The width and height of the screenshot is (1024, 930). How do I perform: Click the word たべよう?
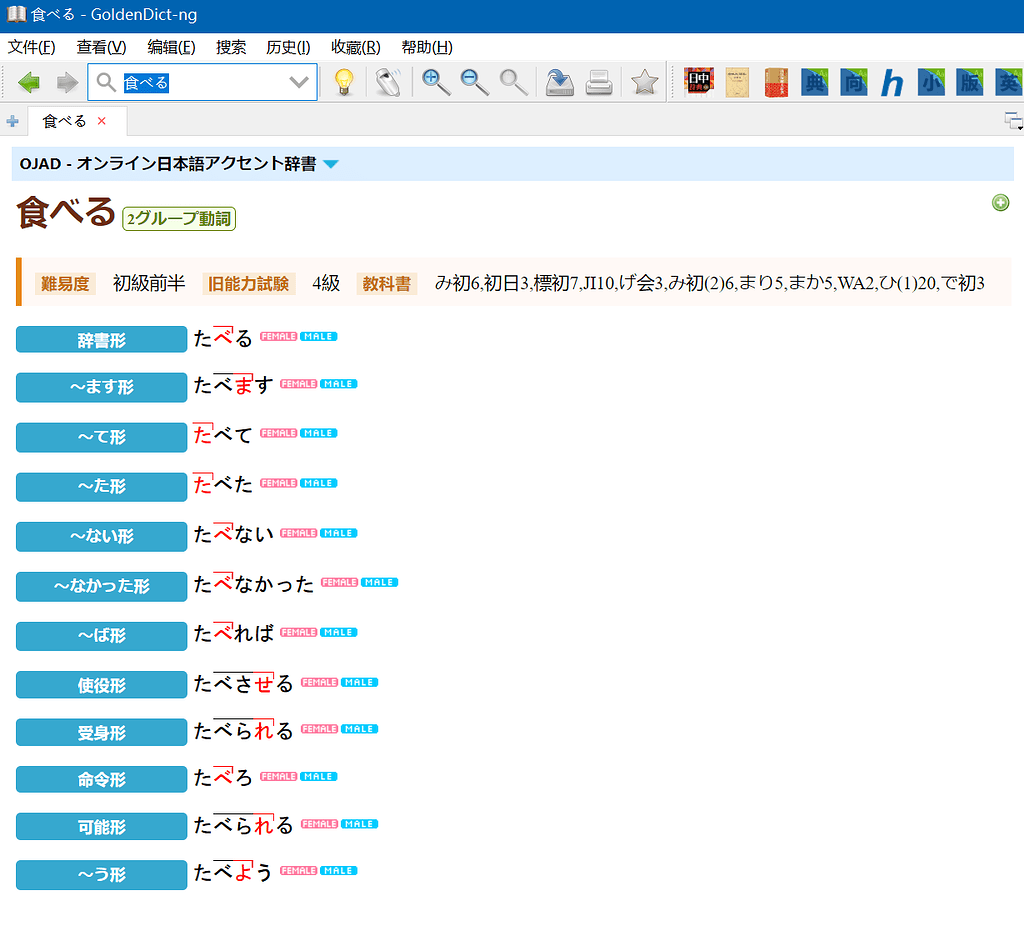[232, 872]
